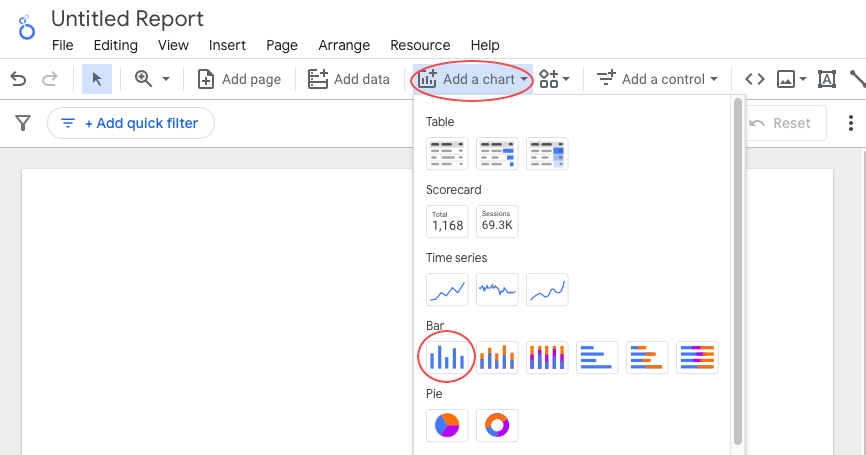This screenshot has width=866, height=455.
Task: Open the Add a control dropdown
Action: (x=657, y=80)
